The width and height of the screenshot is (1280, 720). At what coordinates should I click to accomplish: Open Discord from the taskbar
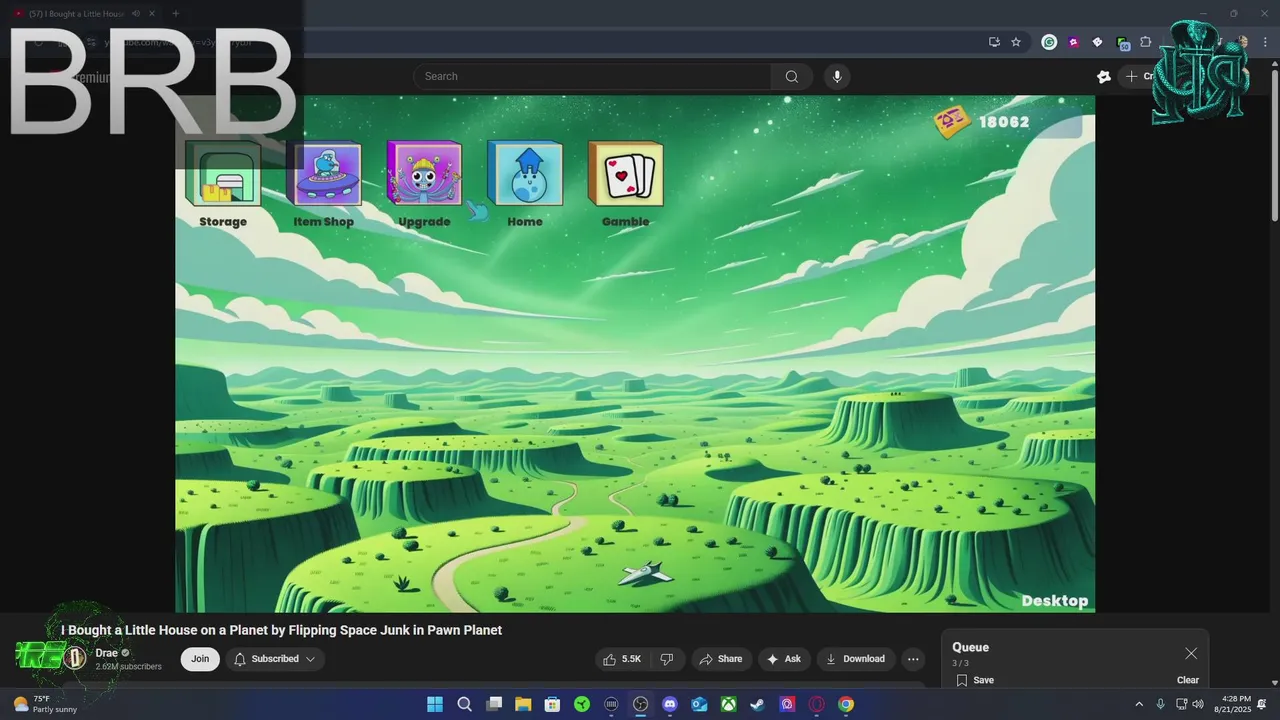pyautogui.click(x=670, y=704)
